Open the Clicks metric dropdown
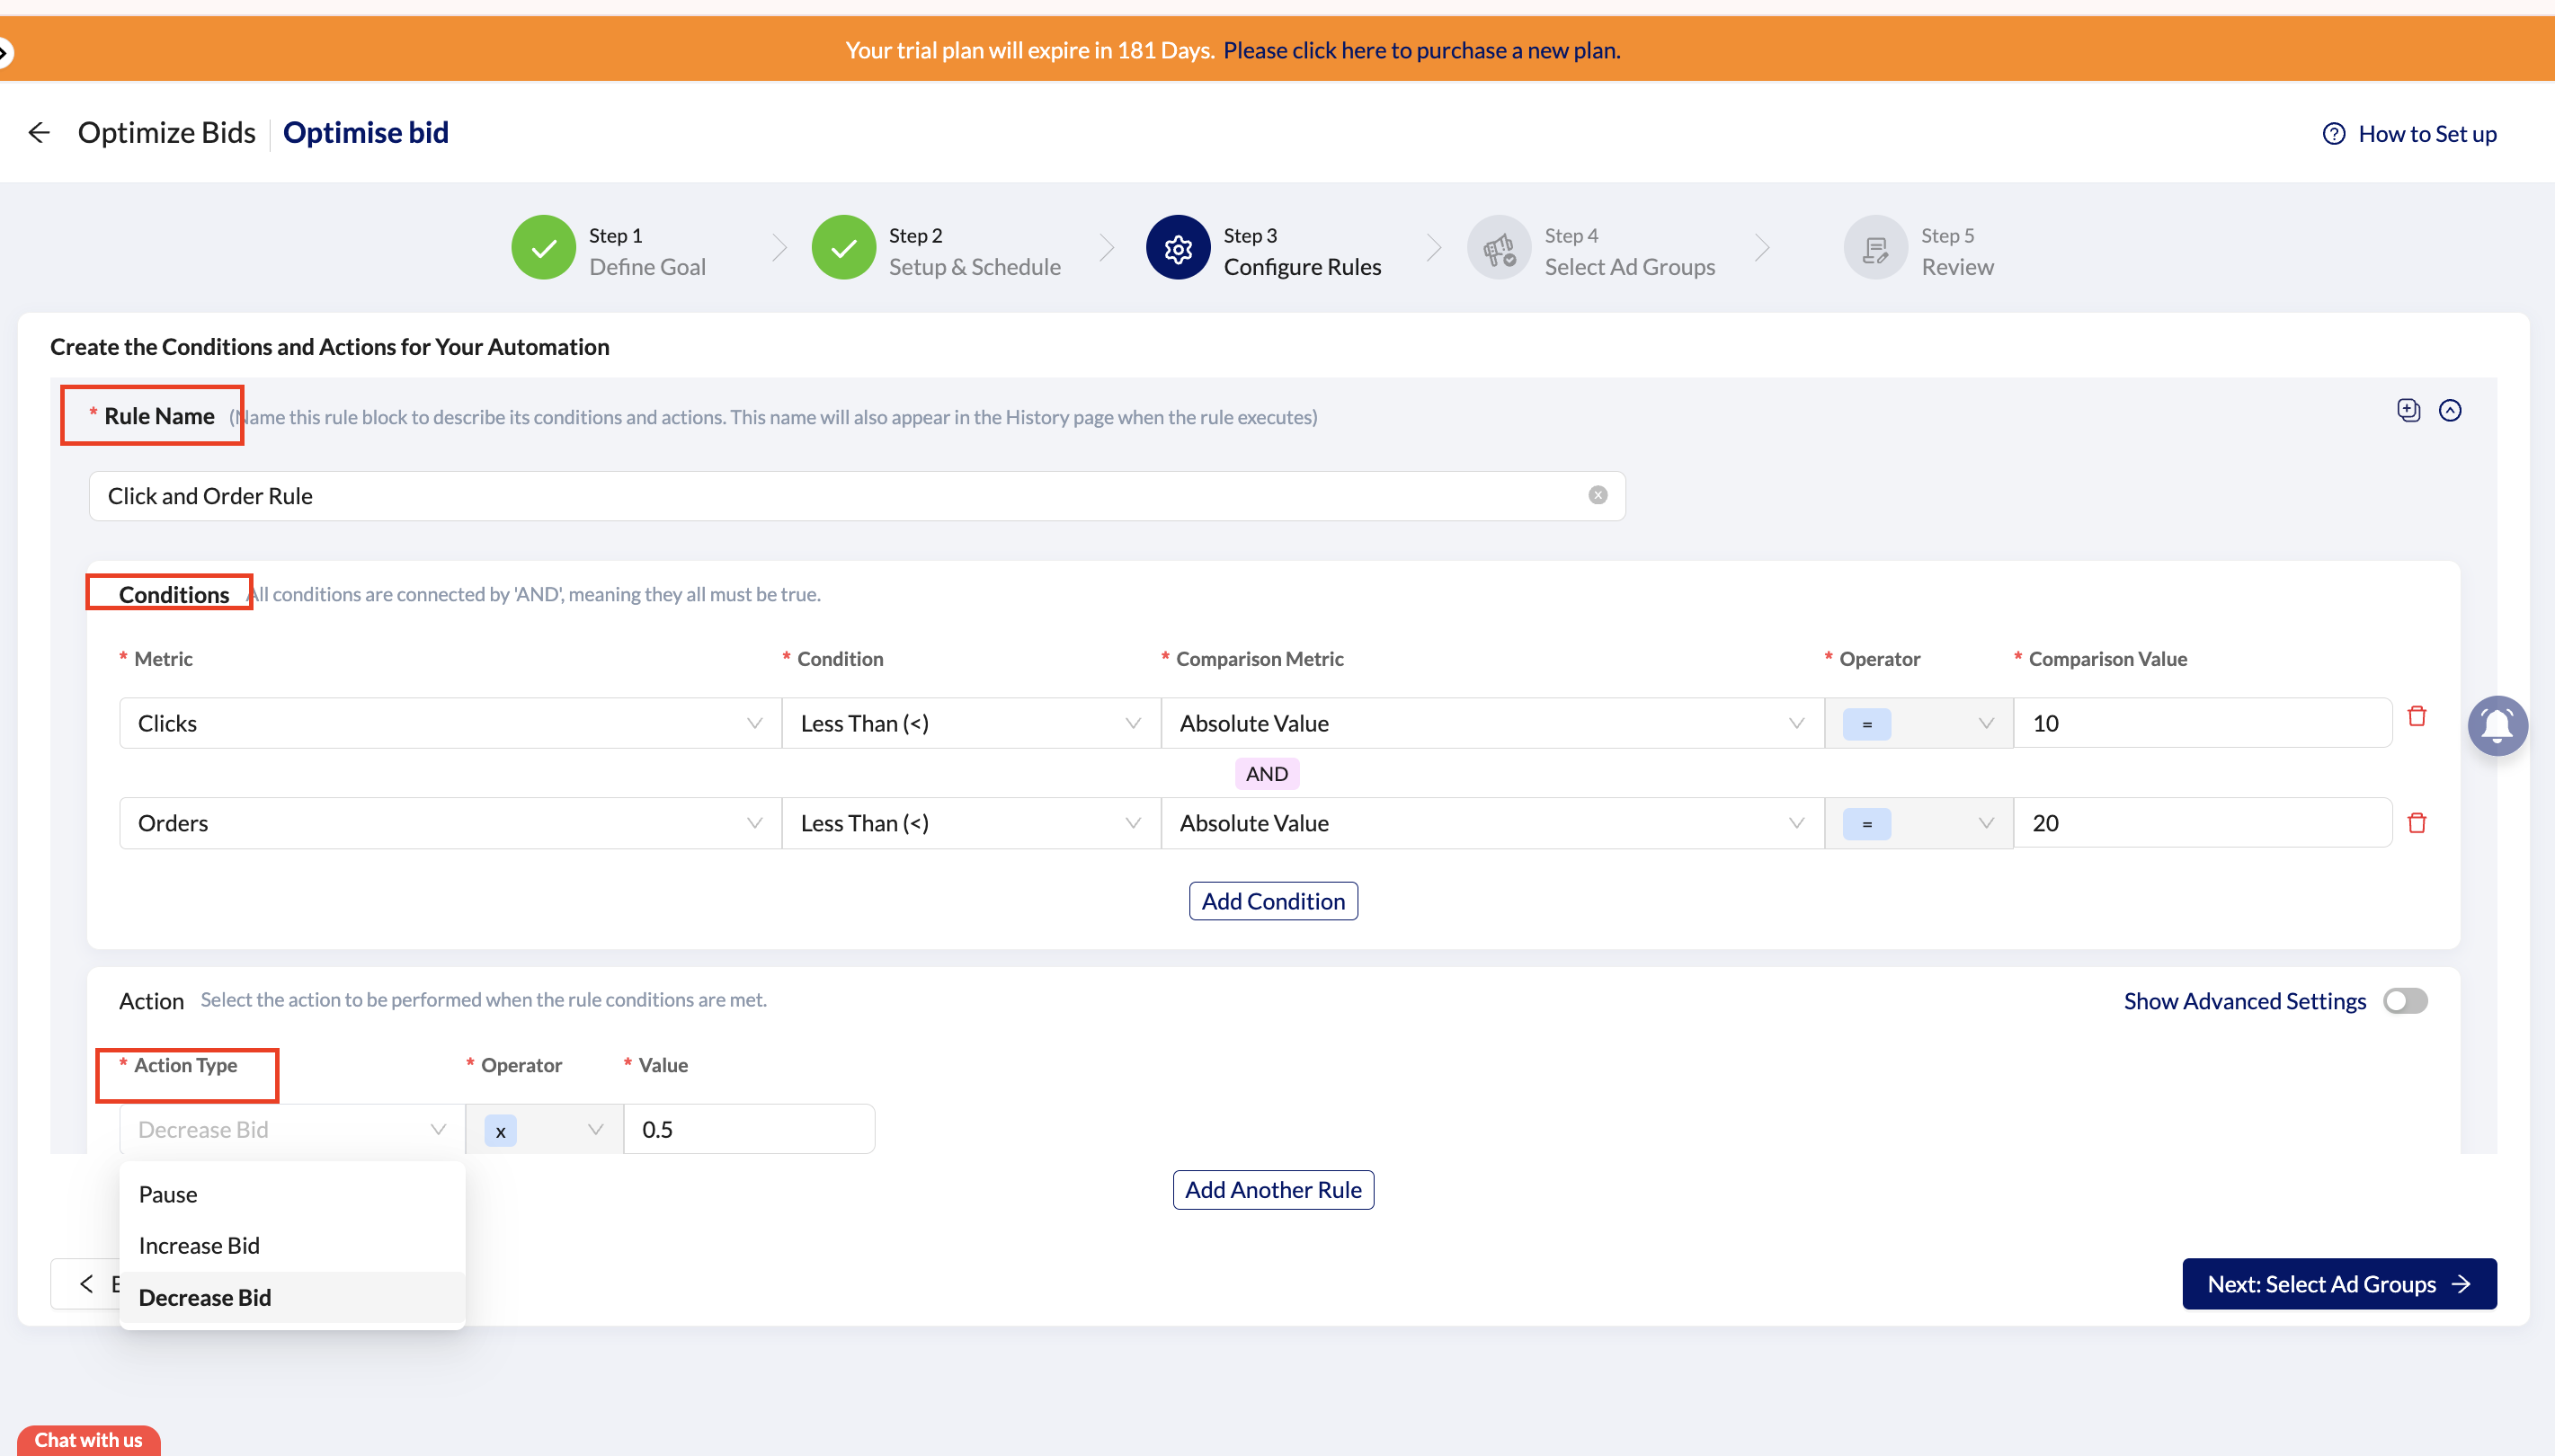The height and width of the screenshot is (1456, 2555). click(x=450, y=723)
